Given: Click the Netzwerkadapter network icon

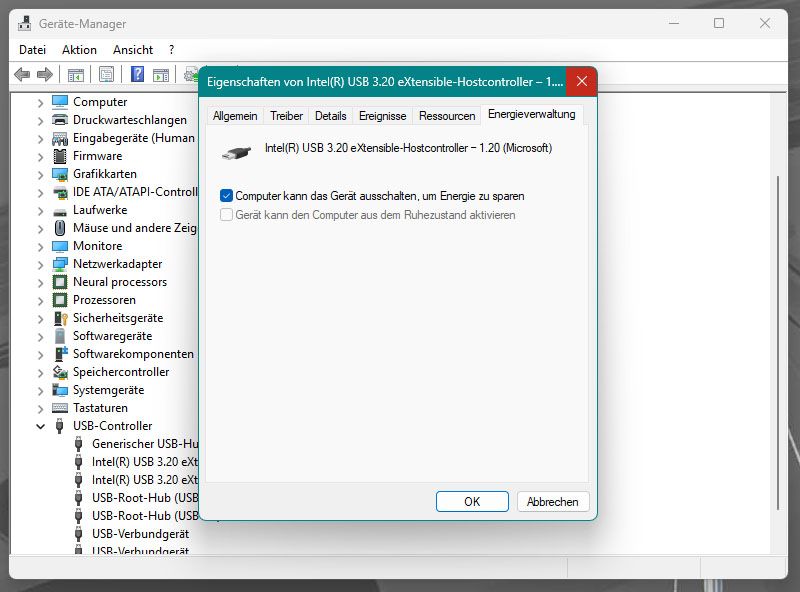Looking at the screenshot, I should [x=60, y=264].
